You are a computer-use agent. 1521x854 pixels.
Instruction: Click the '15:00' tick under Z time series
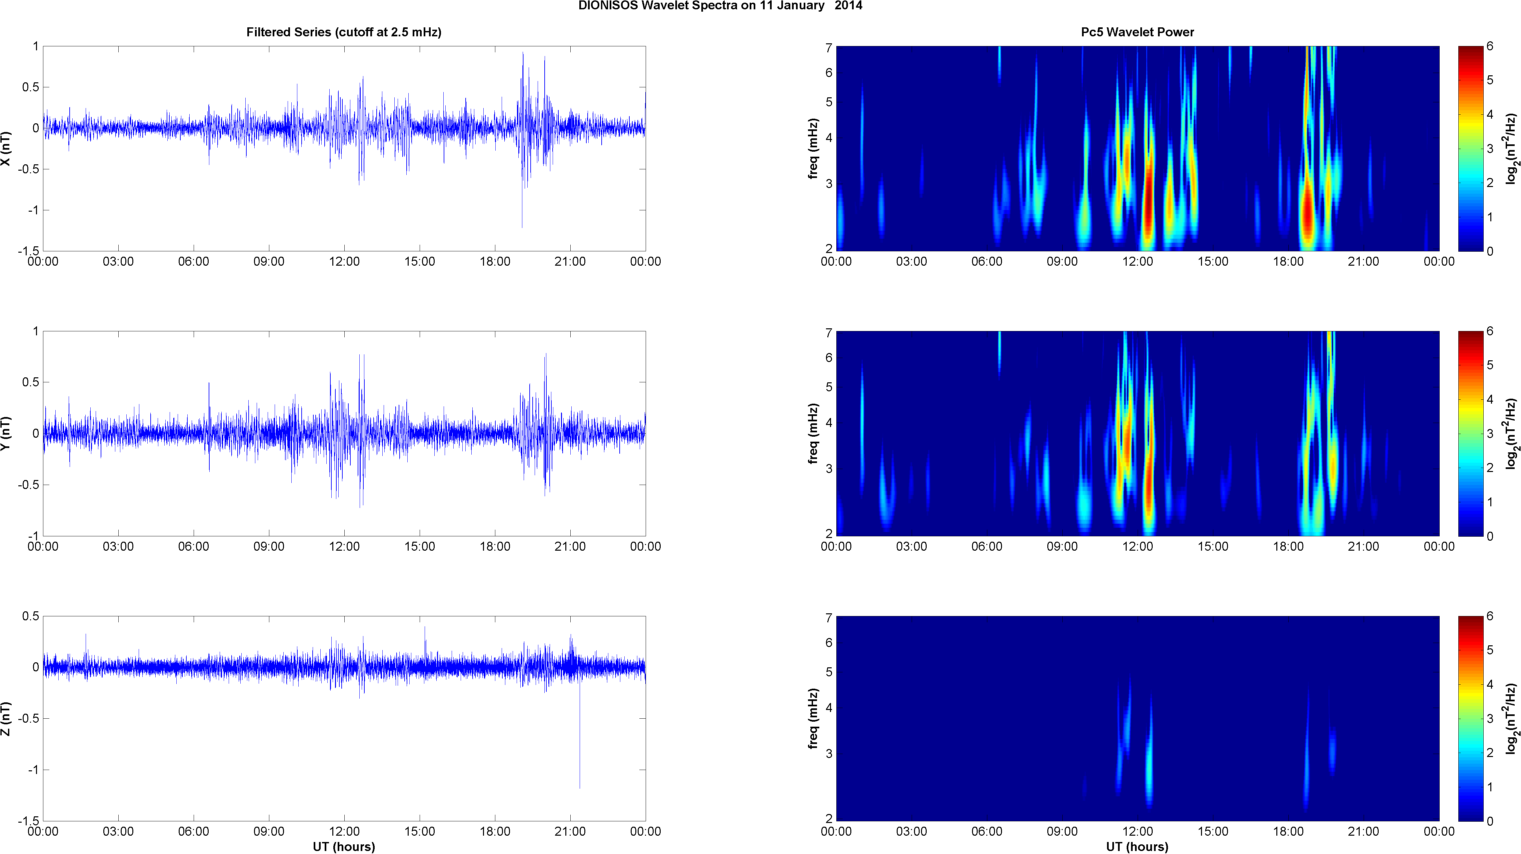420,832
